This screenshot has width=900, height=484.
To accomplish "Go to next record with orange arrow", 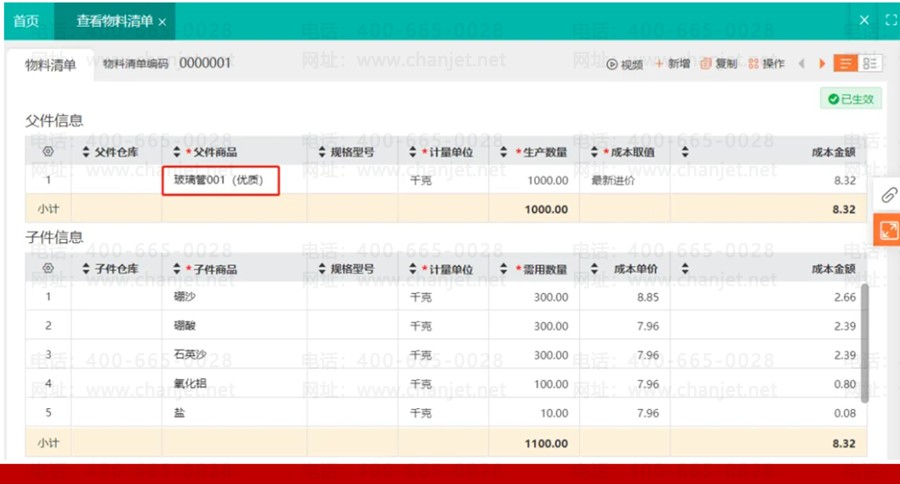I will point(822,64).
